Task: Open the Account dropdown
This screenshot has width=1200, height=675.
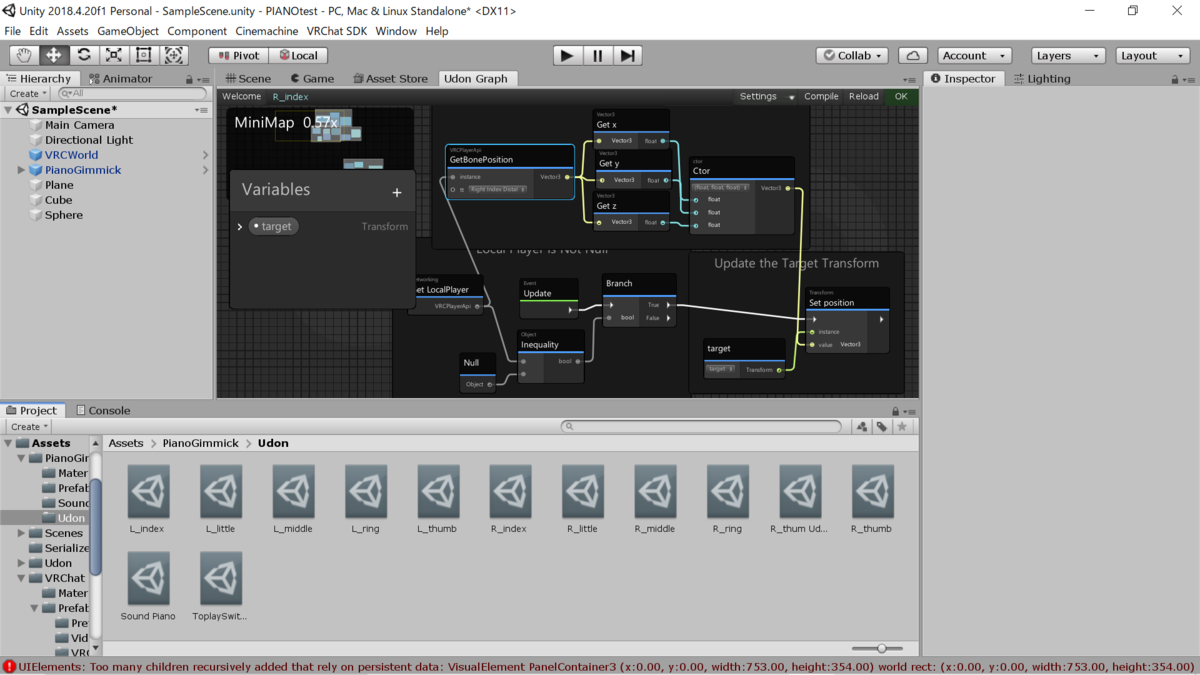Action: 973,55
